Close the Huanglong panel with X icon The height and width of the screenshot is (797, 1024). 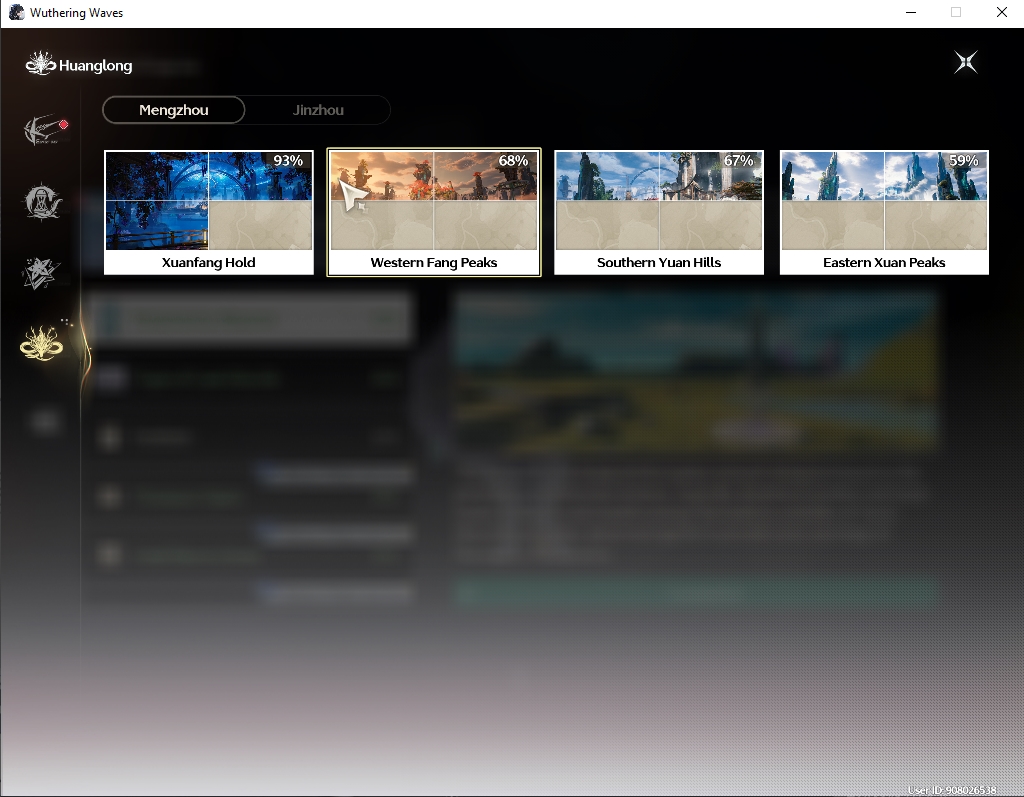pyautogui.click(x=965, y=63)
